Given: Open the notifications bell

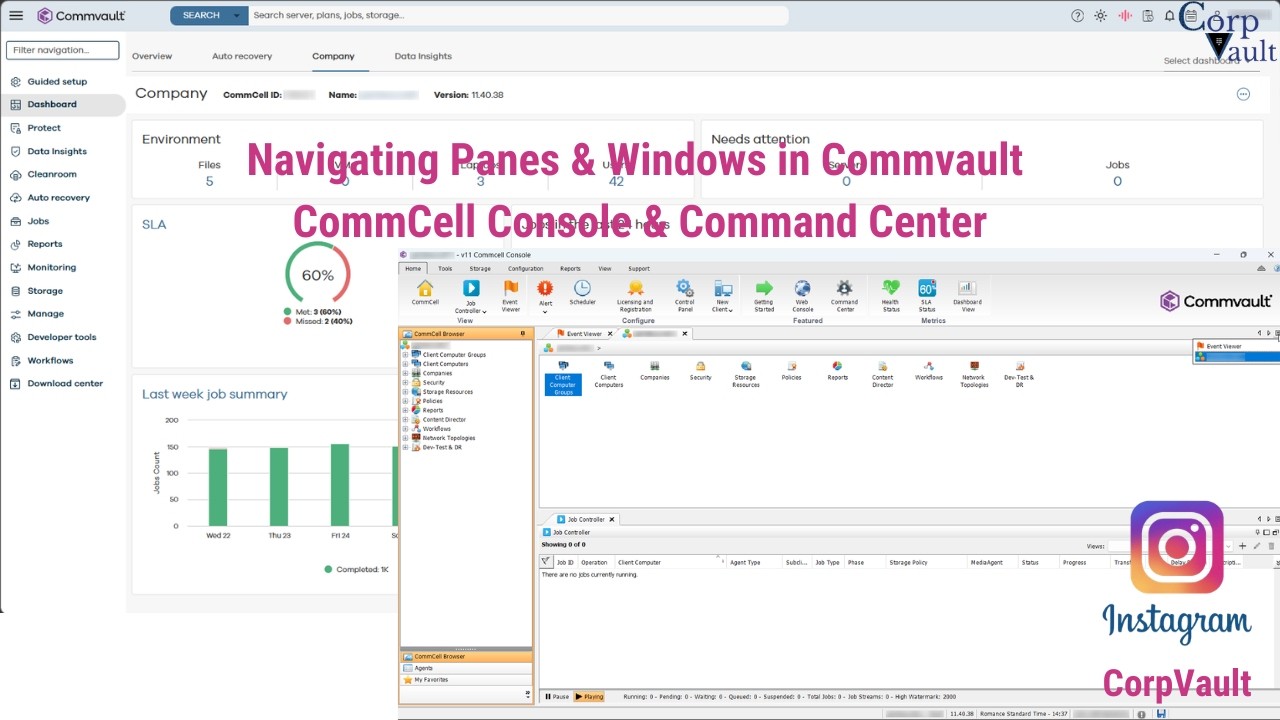Looking at the screenshot, I should point(1169,16).
